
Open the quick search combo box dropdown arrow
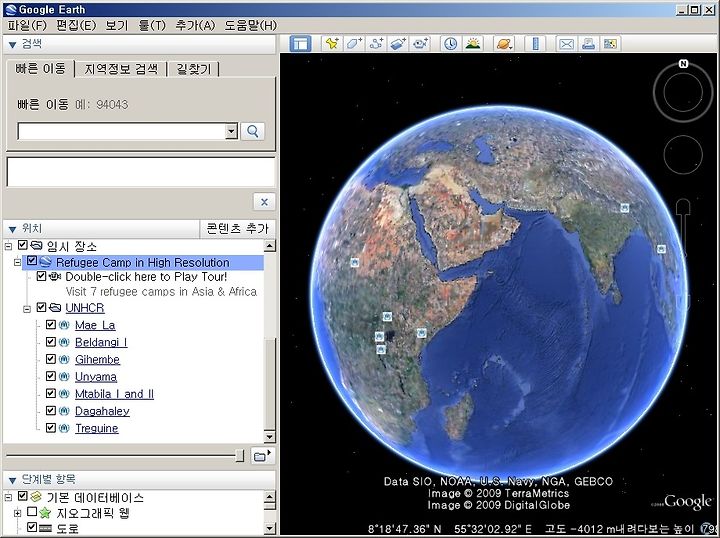coord(231,131)
